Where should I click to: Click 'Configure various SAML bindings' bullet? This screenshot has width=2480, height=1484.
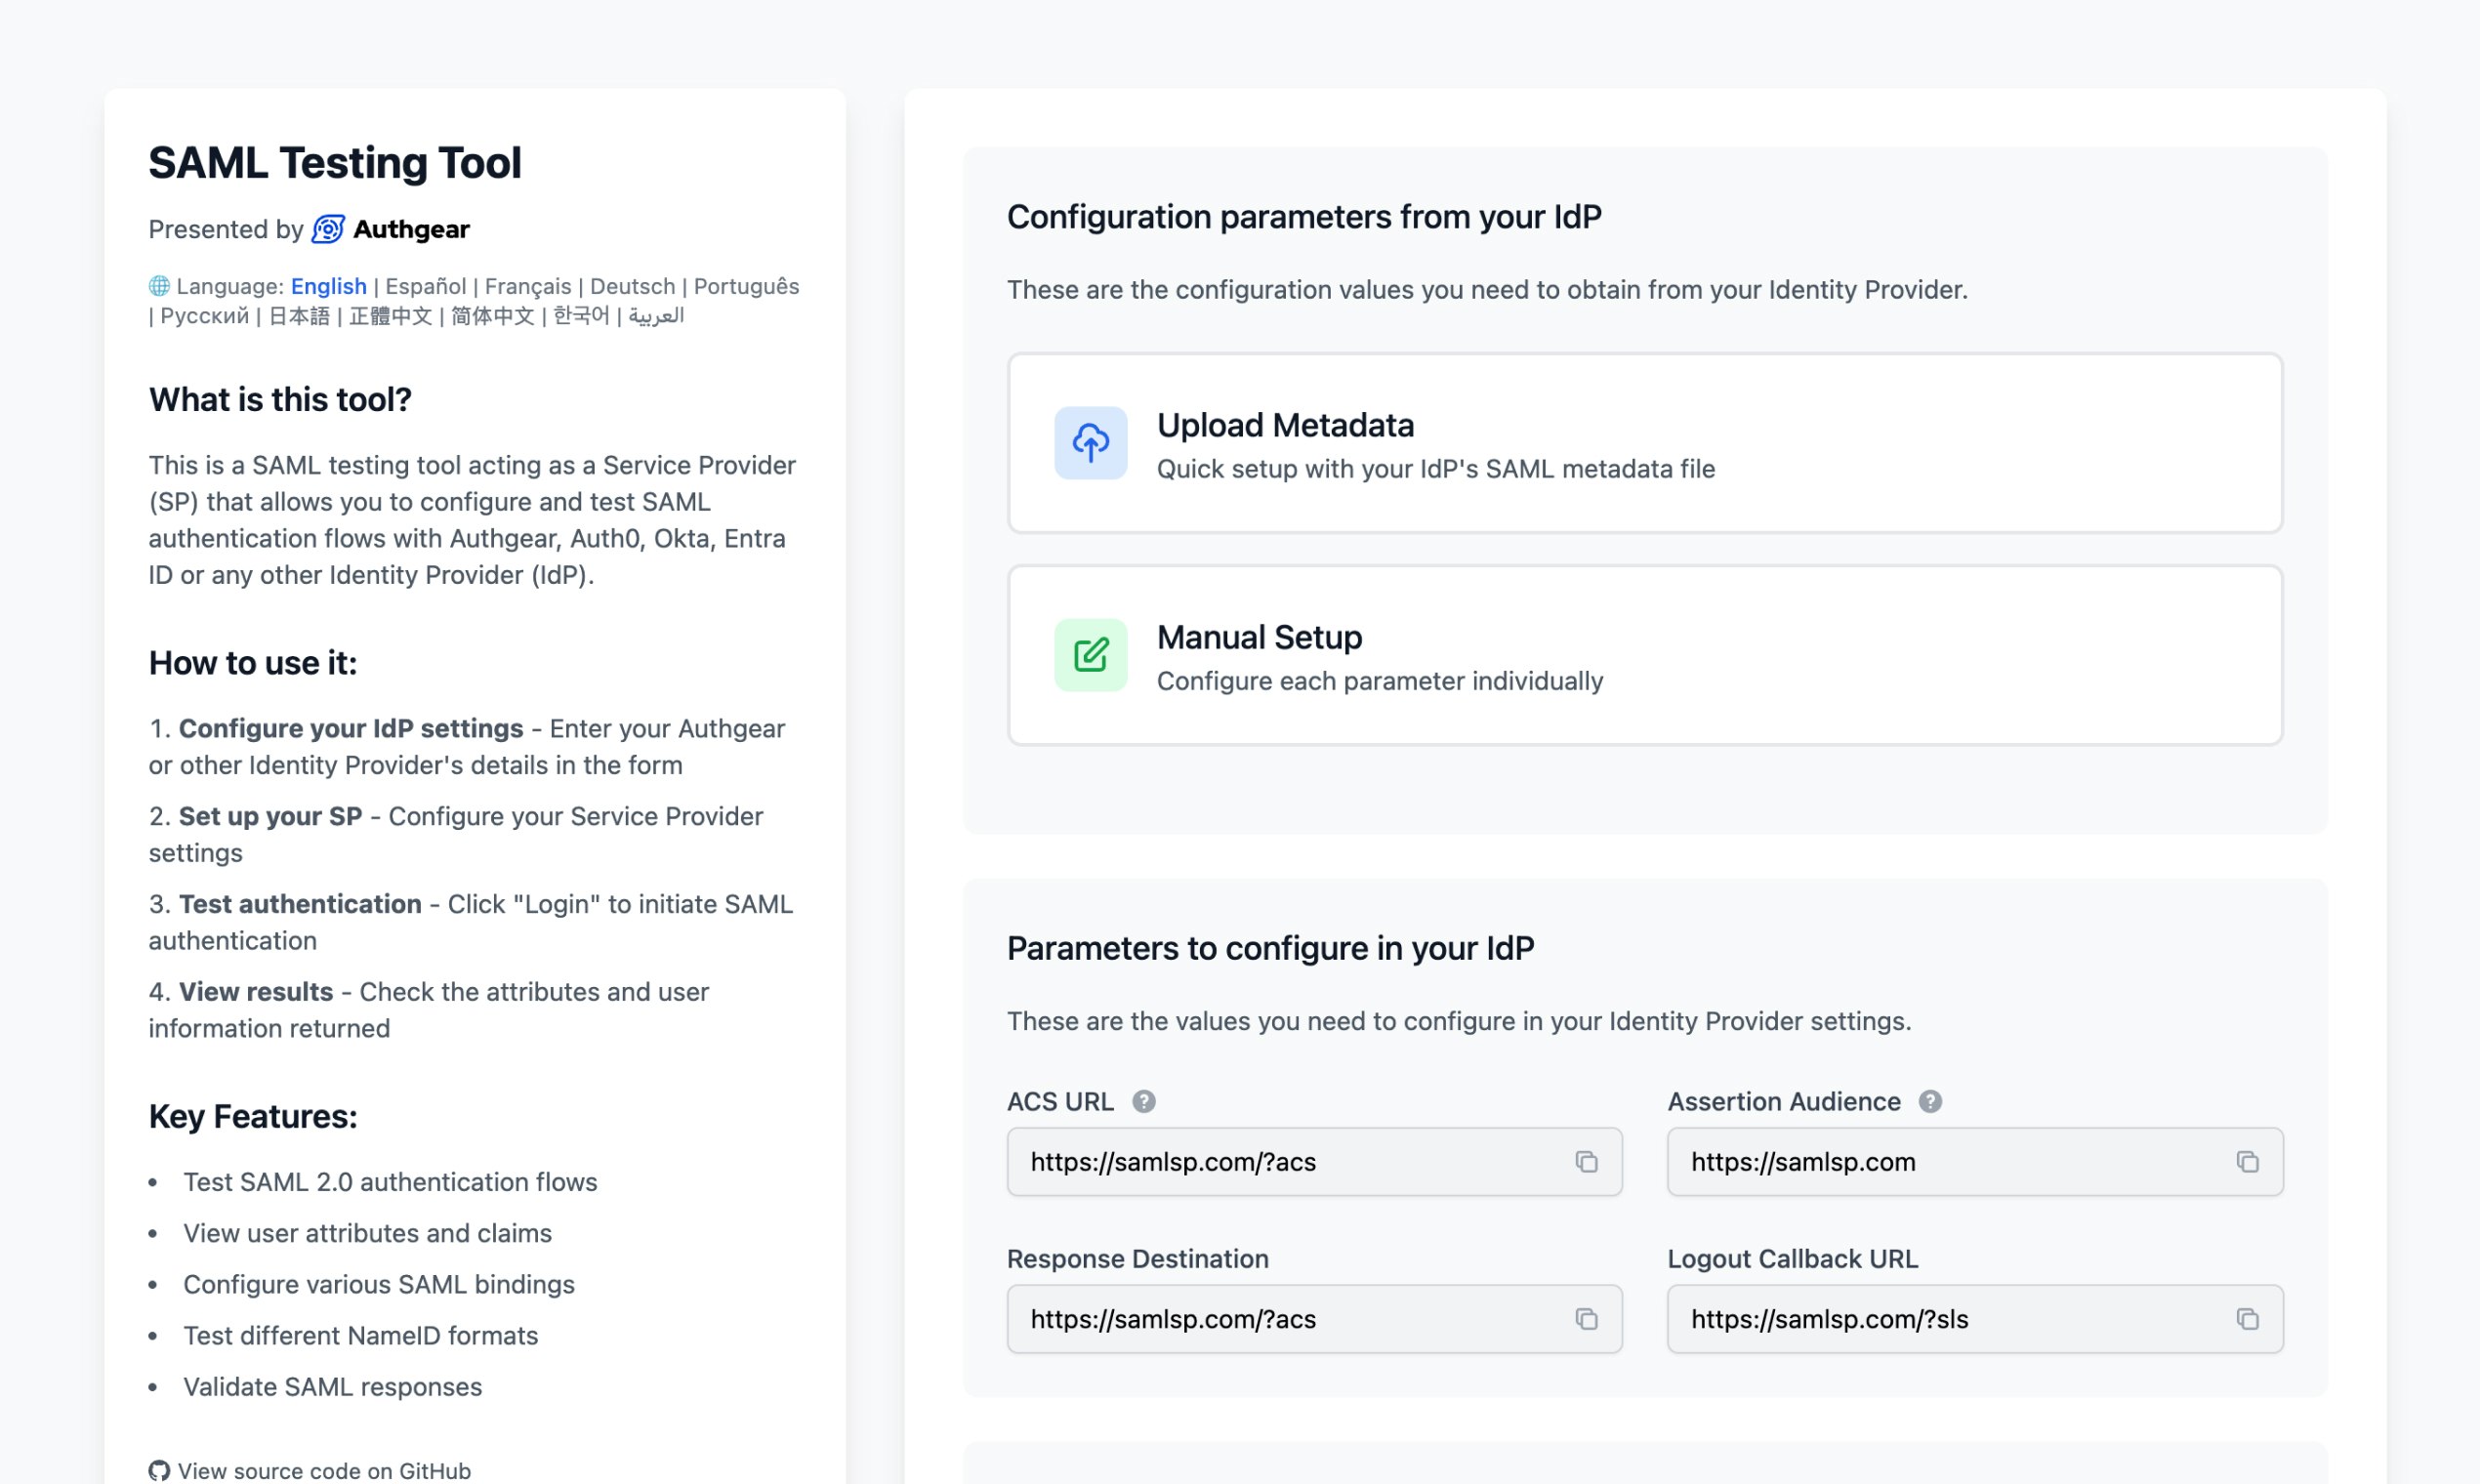pyautogui.click(x=379, y=1284)
